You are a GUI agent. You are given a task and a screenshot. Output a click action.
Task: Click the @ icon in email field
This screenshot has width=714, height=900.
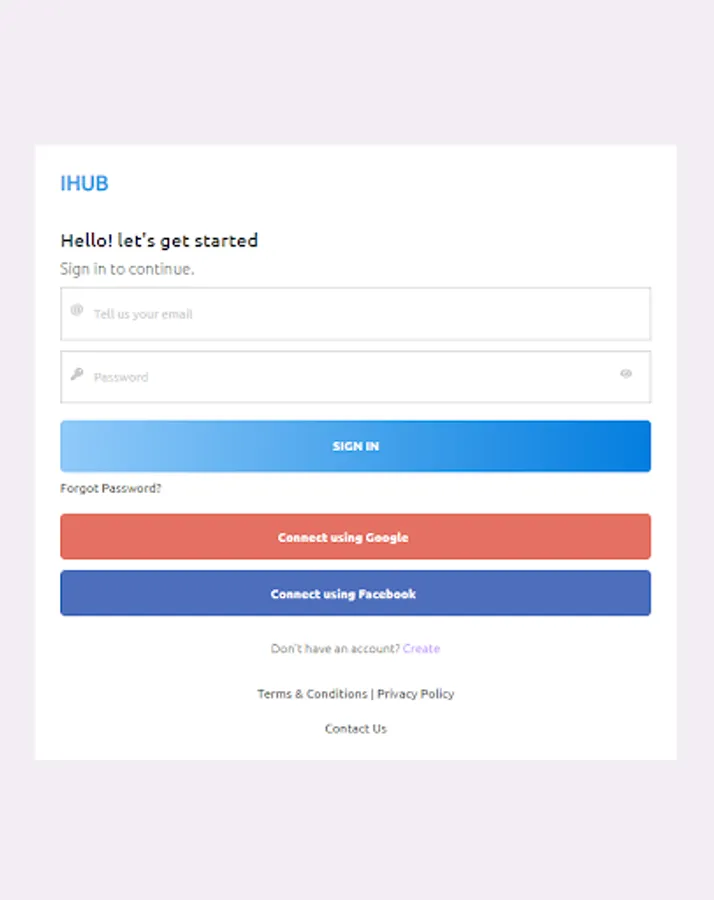click(x=77, y=310)
